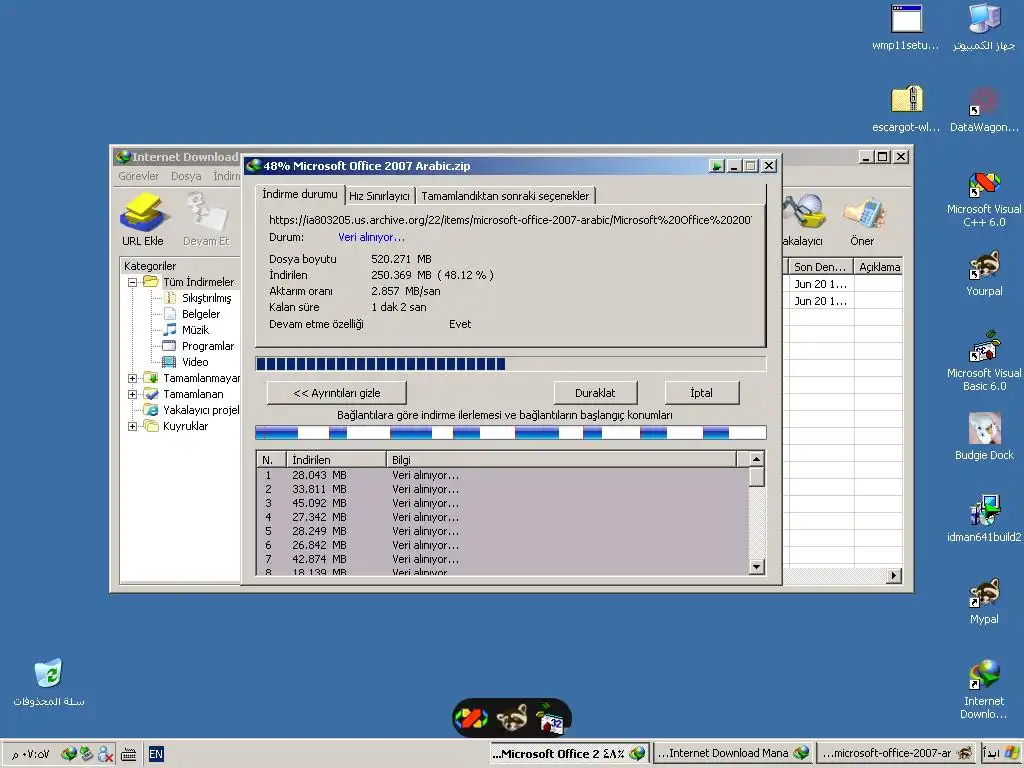Viewport: 1024px width, 768px height.
Task: Select Microsoft Visual C++ 6.0 desktop icon
Action: (984, 199)
